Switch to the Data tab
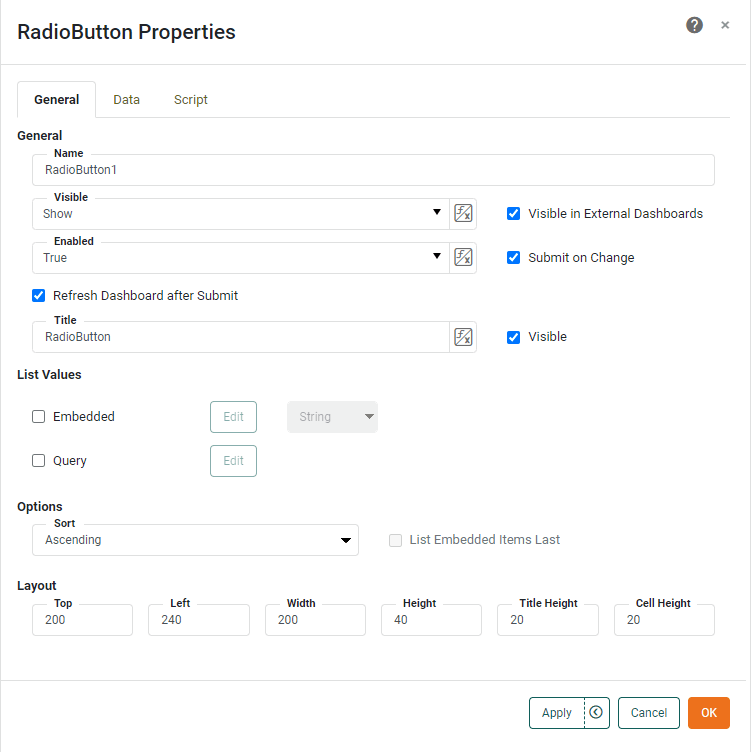The image size is (751, 752). tap(126, 100)
